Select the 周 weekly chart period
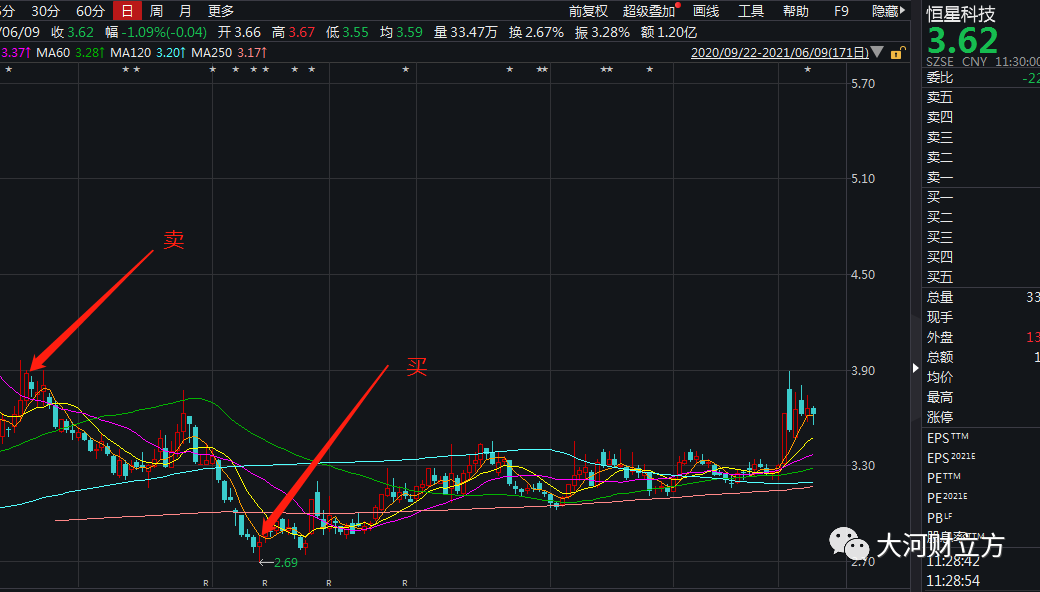The height and width of the screenshot is (592, 1040). click(156, 11)
